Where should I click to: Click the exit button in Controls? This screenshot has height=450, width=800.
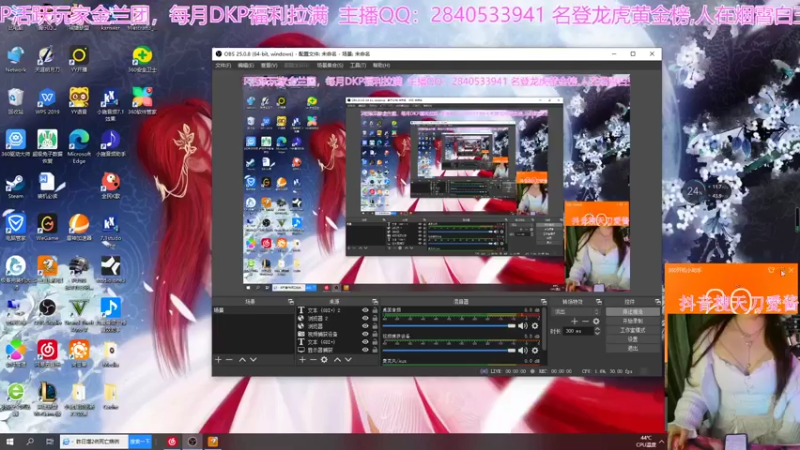pos(633,348)
